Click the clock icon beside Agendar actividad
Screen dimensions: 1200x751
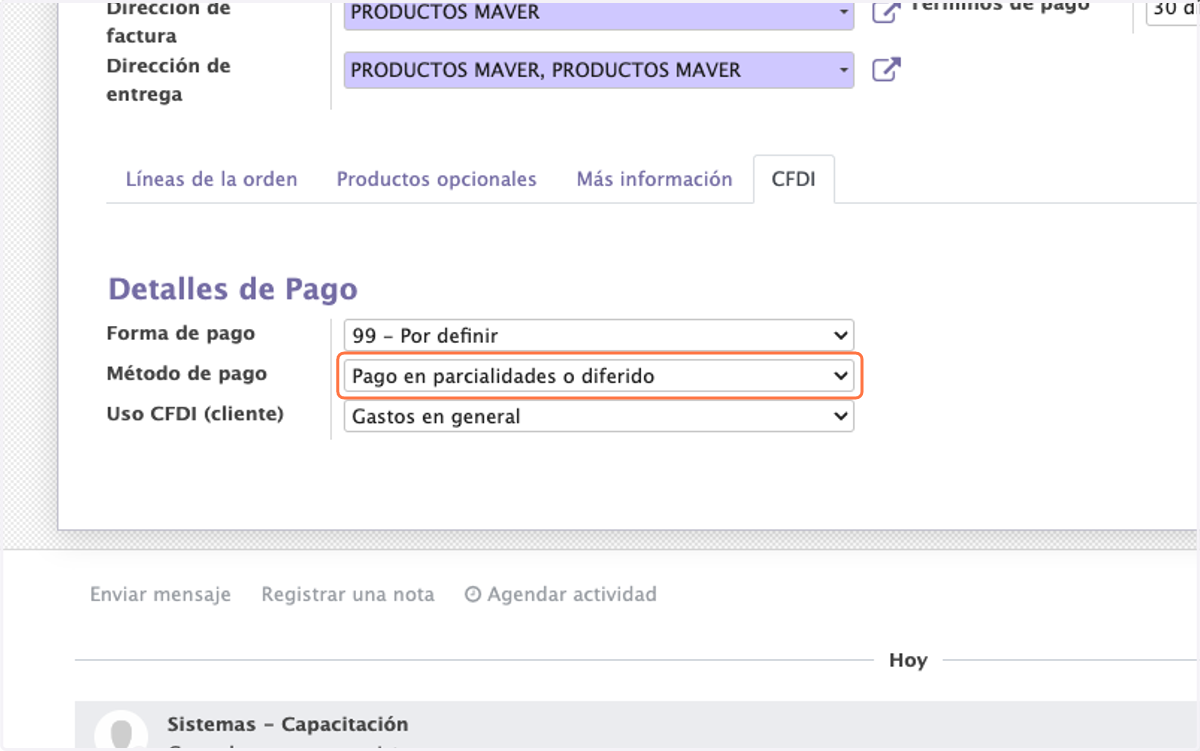pos(473,595)
